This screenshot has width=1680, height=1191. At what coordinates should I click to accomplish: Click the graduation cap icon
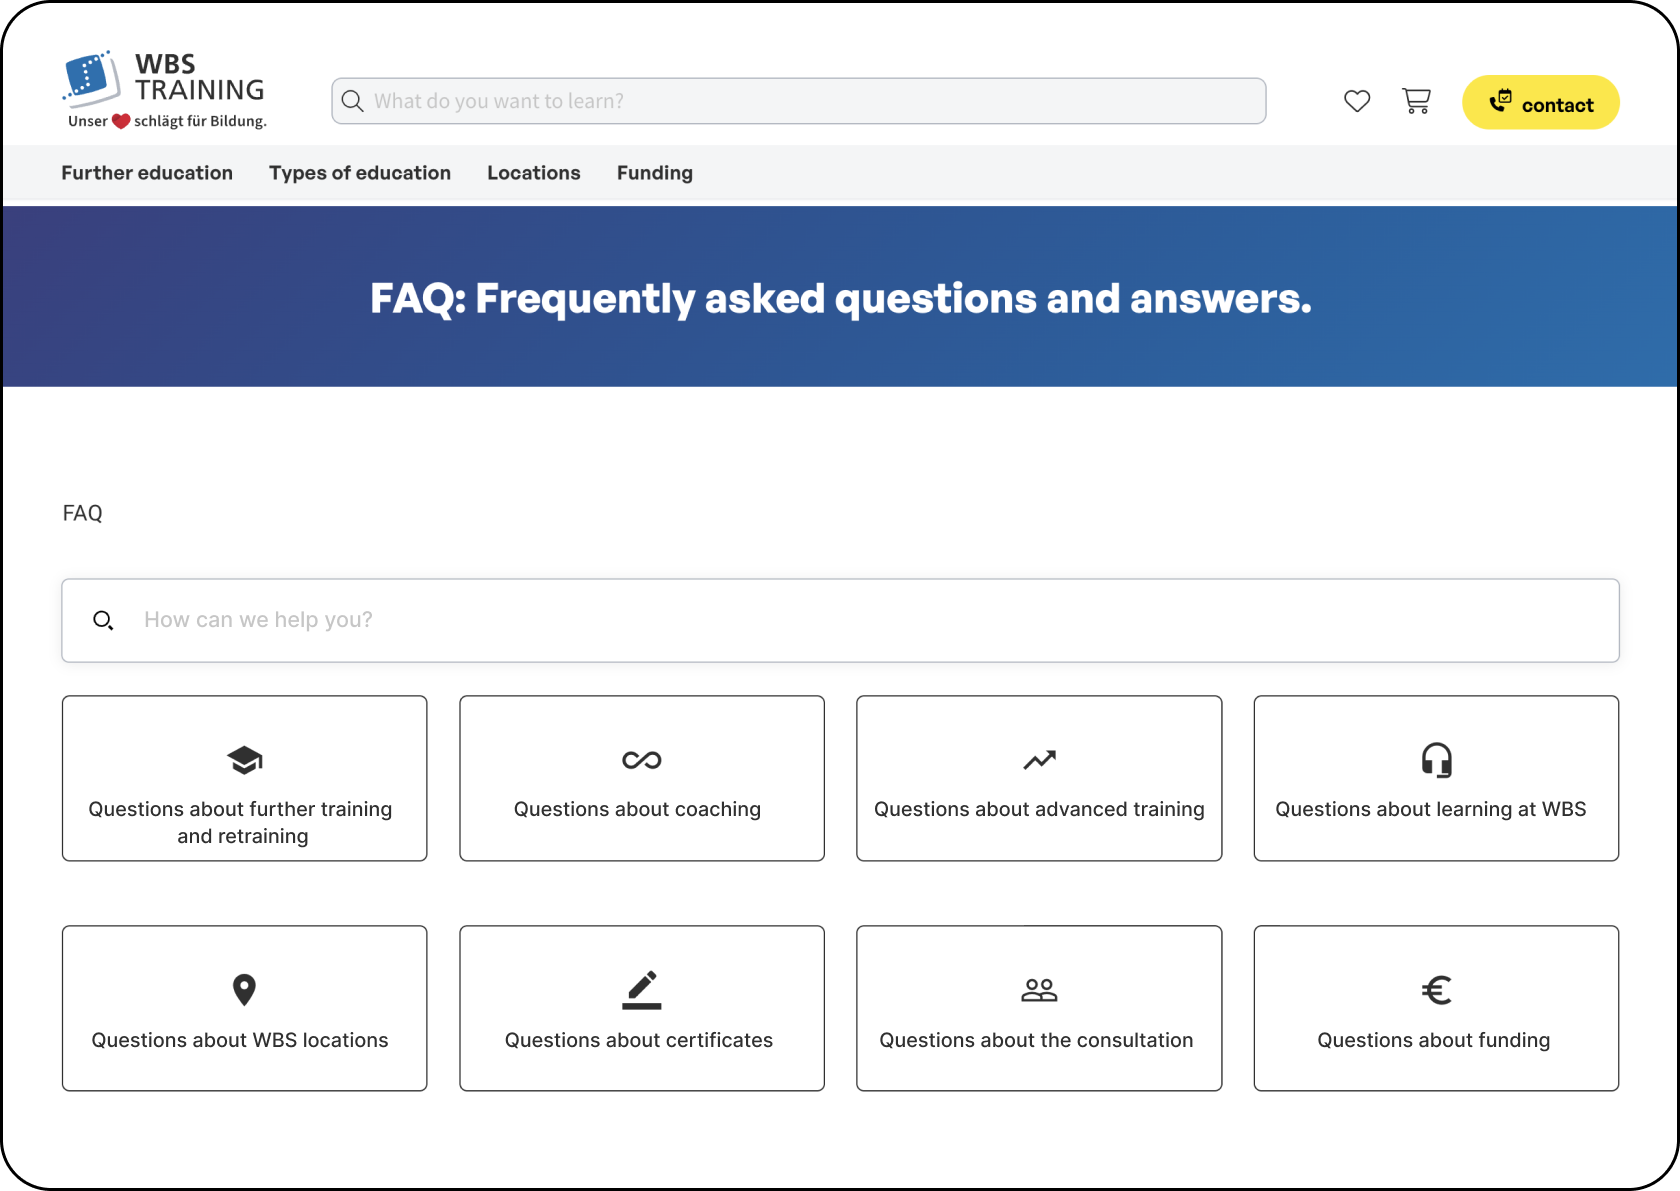245,760
